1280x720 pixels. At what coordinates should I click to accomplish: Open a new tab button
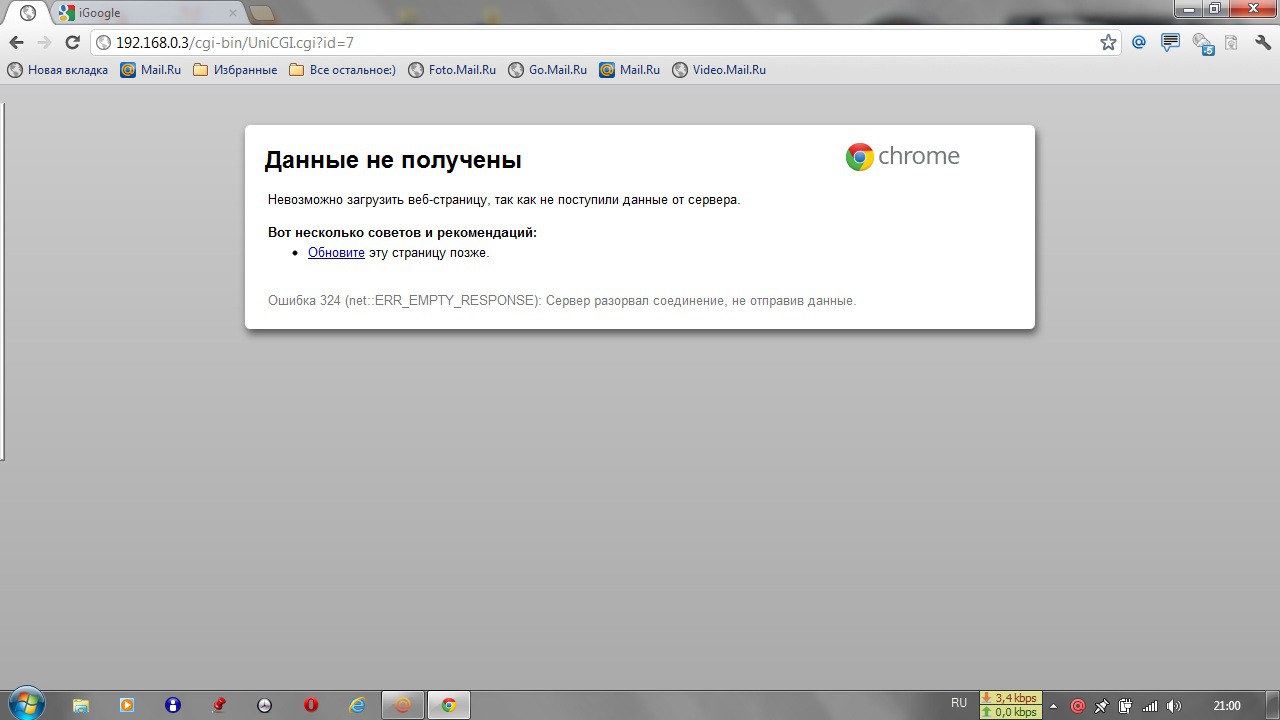[262, 13]
